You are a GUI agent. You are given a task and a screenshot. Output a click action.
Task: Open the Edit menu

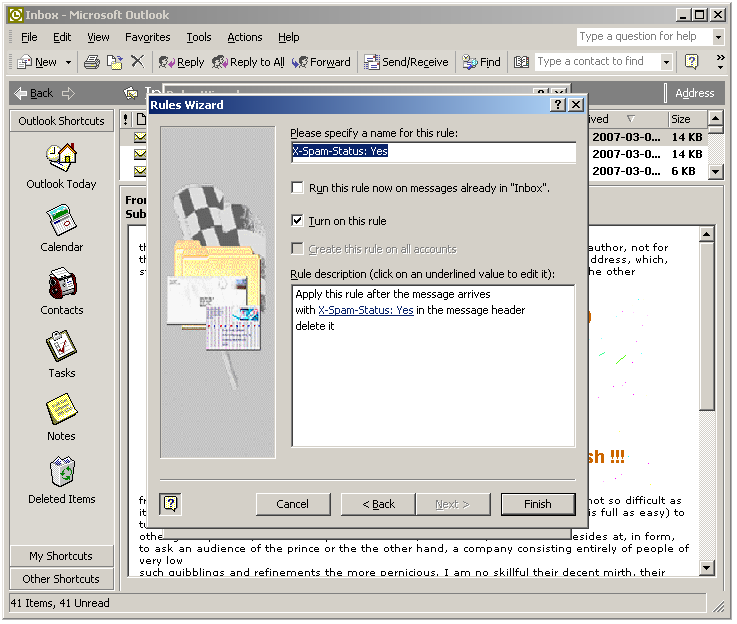coord(62,37)
